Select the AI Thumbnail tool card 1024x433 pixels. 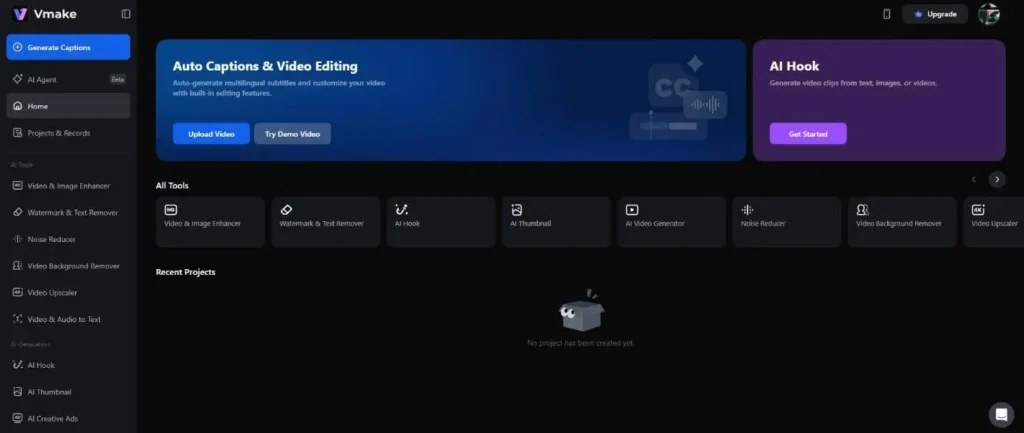(555, 221)
